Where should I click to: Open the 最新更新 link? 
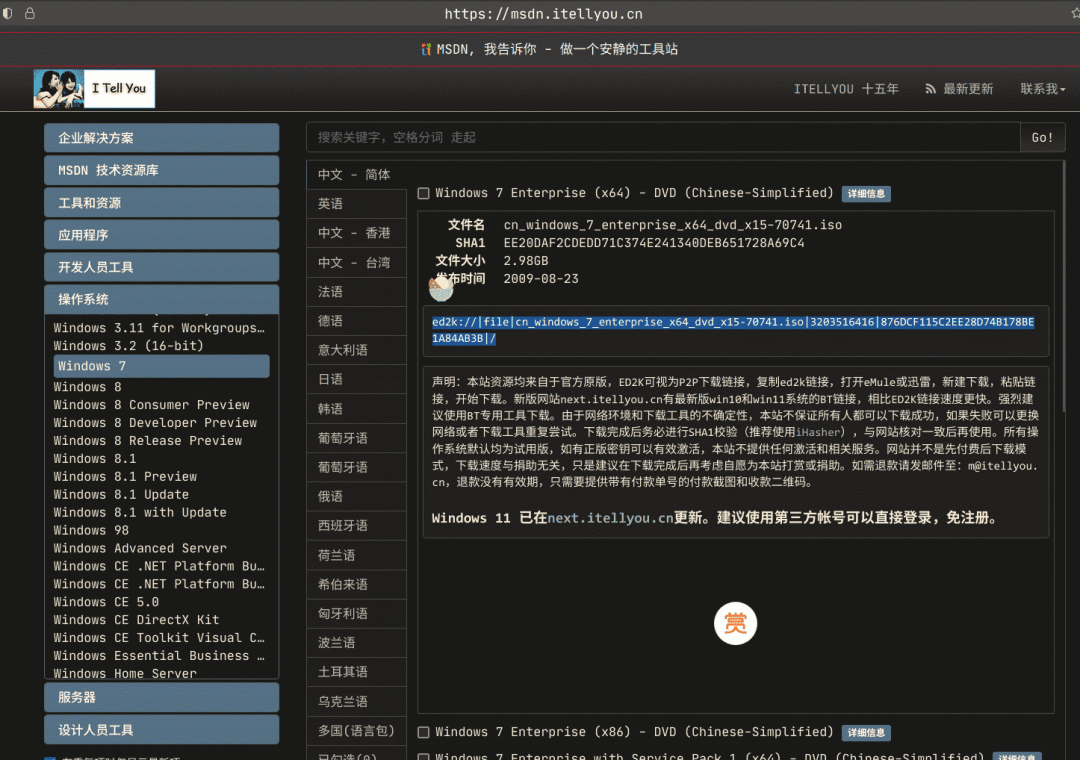(x=968, y=89)
